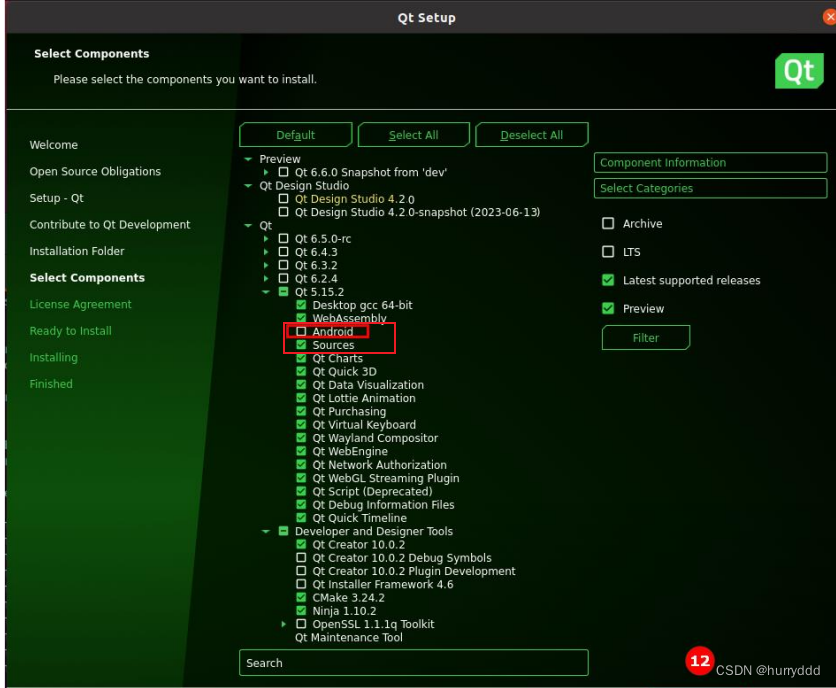Select Contribute to Qt Development step

click(110, 225)
